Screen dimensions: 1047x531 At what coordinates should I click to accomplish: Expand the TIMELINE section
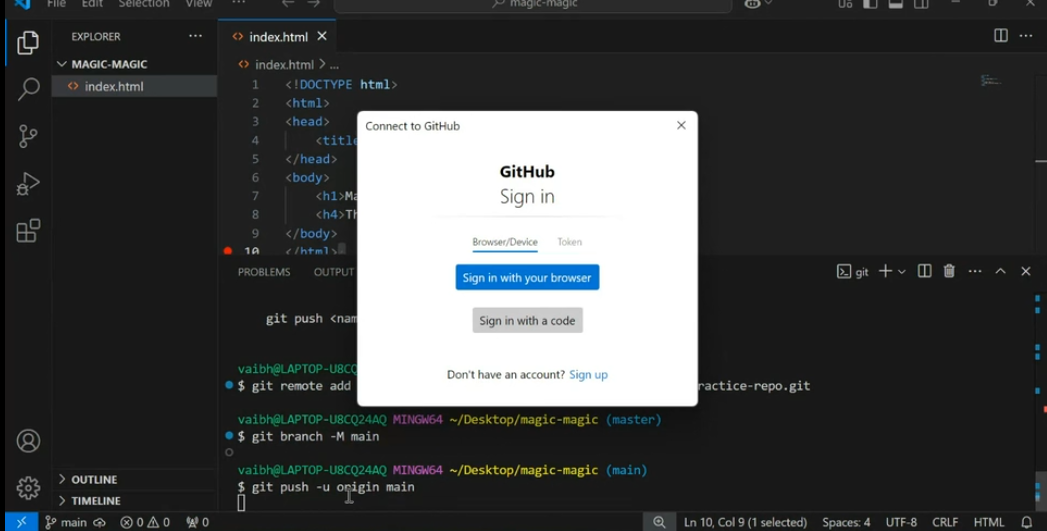click(x=96, y=501)
